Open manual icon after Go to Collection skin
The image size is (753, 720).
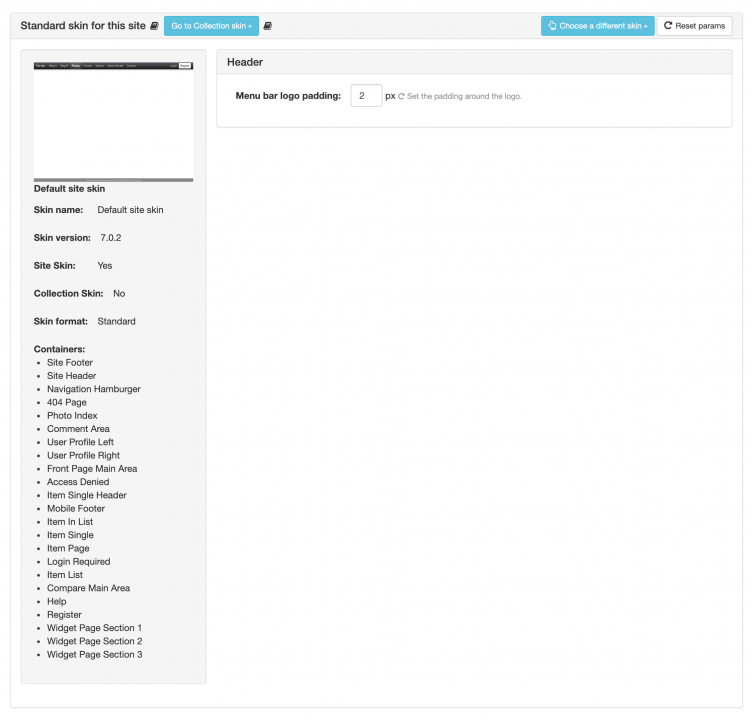[267, 26]
